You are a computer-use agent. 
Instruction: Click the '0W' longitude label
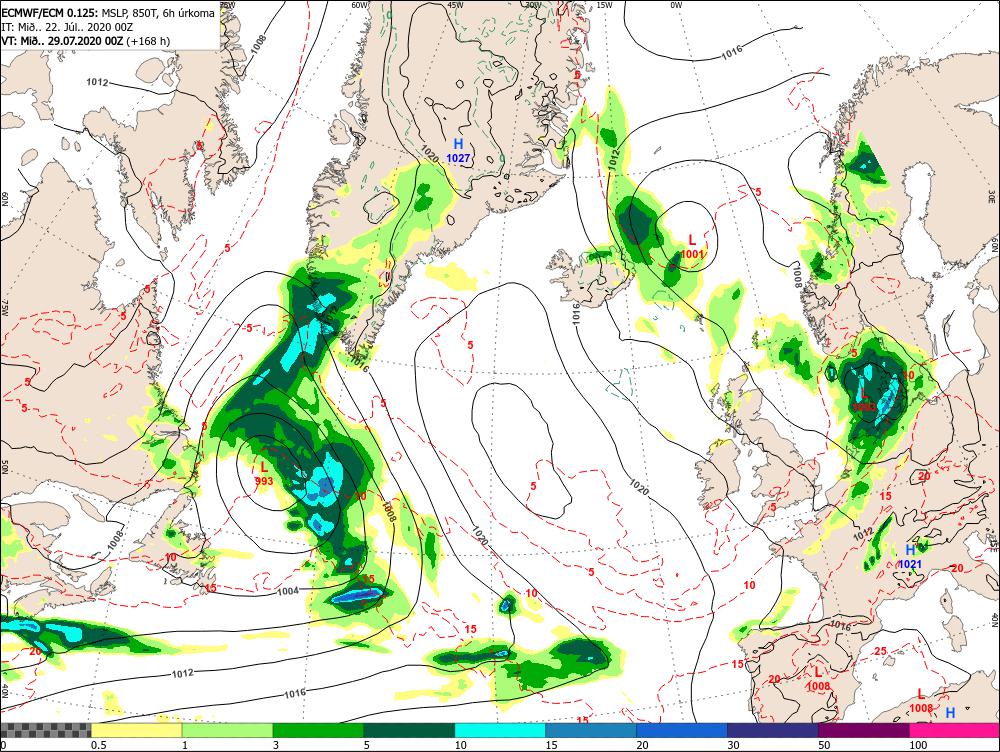(676, 4)
